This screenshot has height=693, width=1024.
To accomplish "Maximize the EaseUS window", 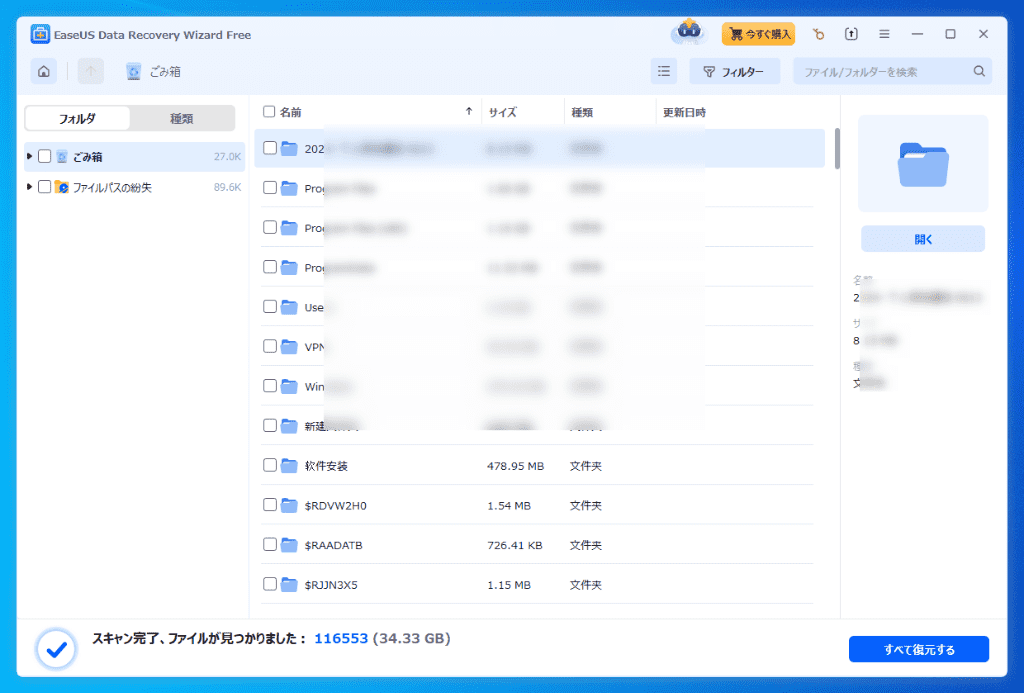I will (950, 34).
